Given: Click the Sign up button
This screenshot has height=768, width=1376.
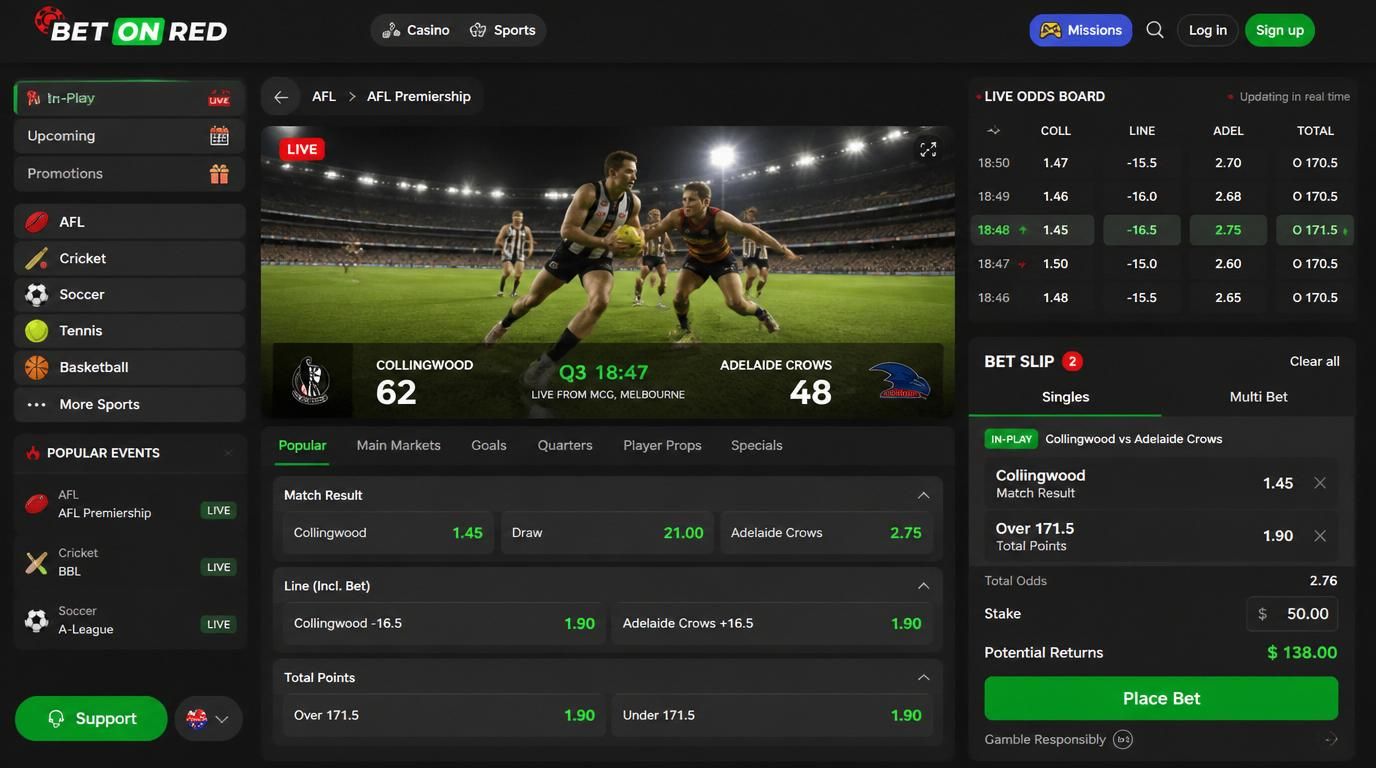Looking at the screenshot, I should pyautogui.click(x=1280, y=30).
